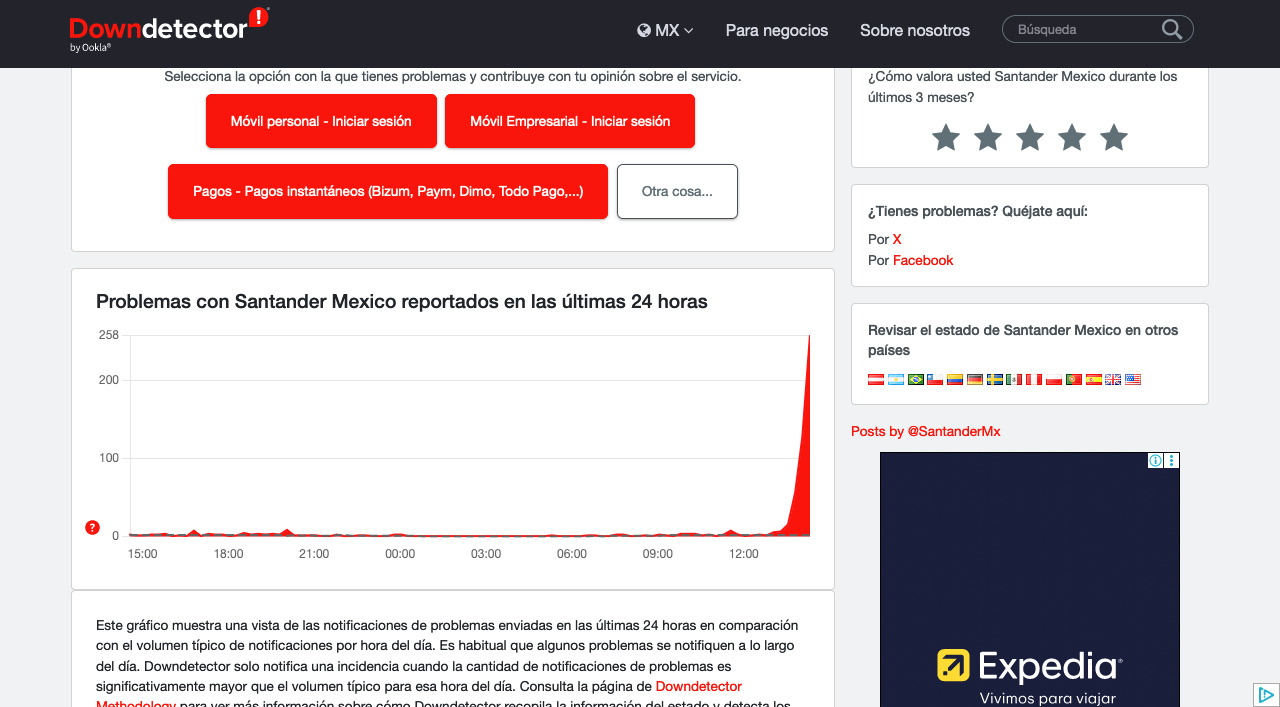This screenshot has height=707, width=1280.
Task: Click the Expedia advertisement banner
Action: [1030, 580]
